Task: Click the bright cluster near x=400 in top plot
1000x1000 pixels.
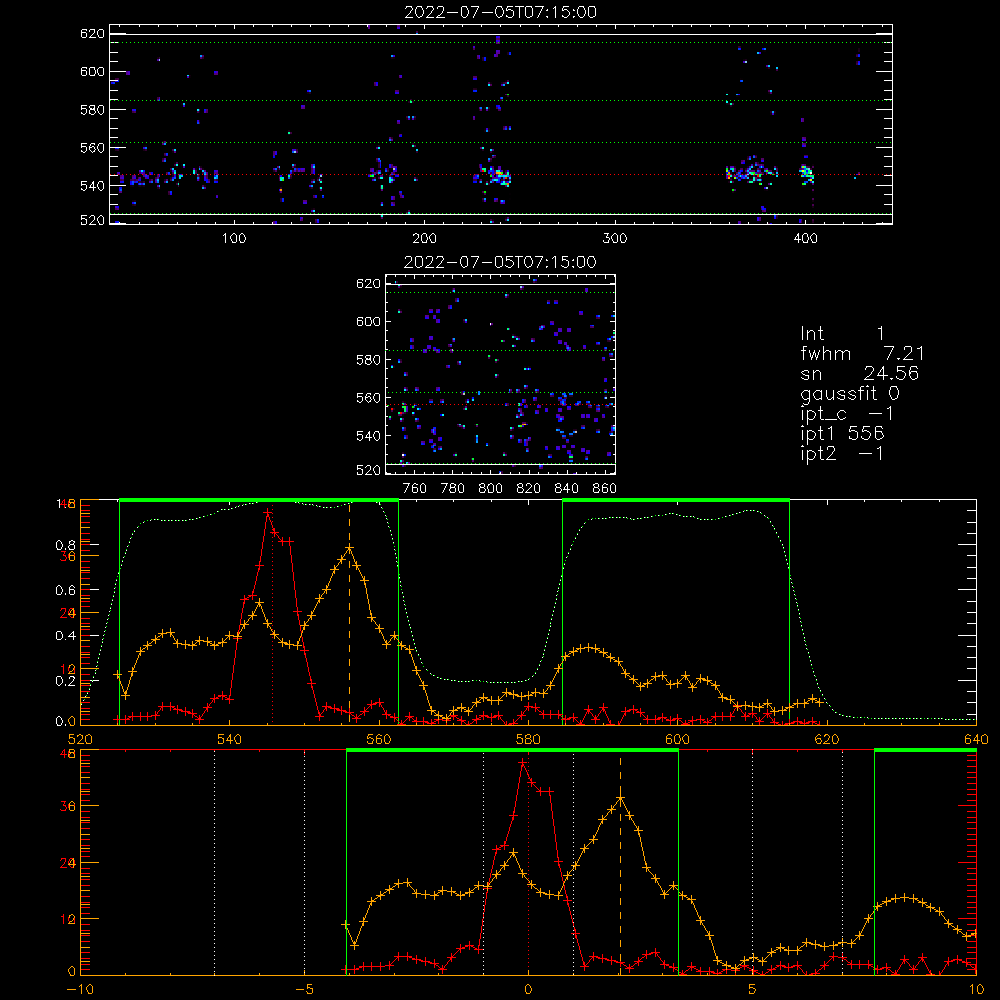Action: [x=807, y=173]
